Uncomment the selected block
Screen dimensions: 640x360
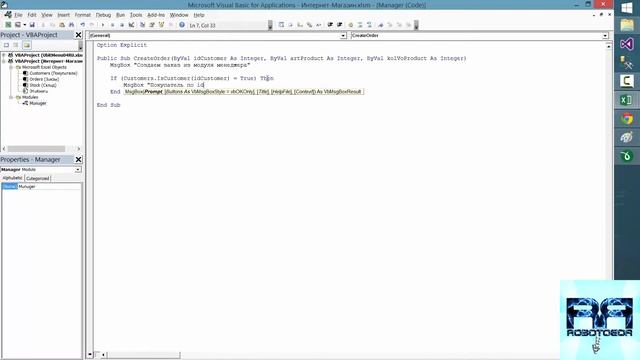[x=369, y=25]
